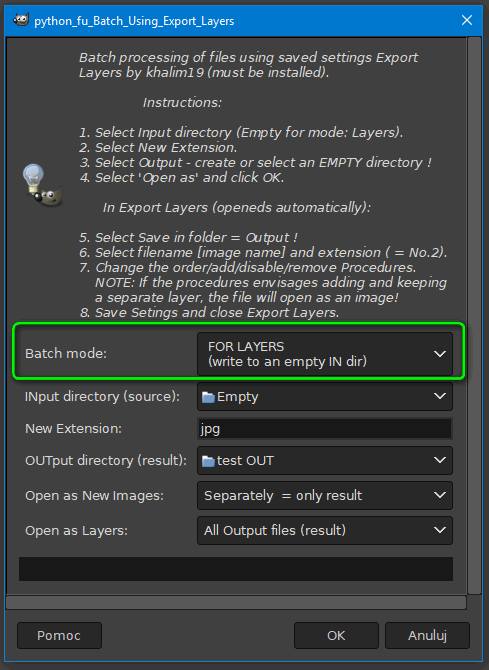Click the lightbulb Wilber hint icon
489x670 pixels.
(x=42, y=185)
